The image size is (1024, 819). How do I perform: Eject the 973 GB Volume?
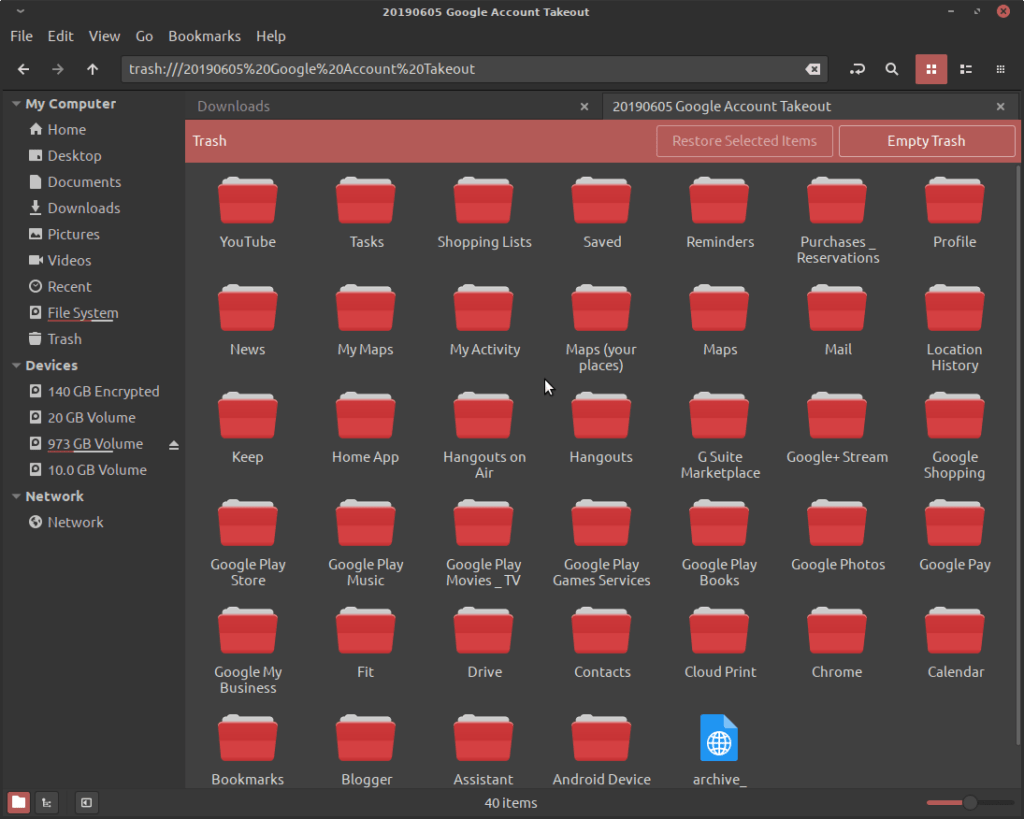click(174, 445)
